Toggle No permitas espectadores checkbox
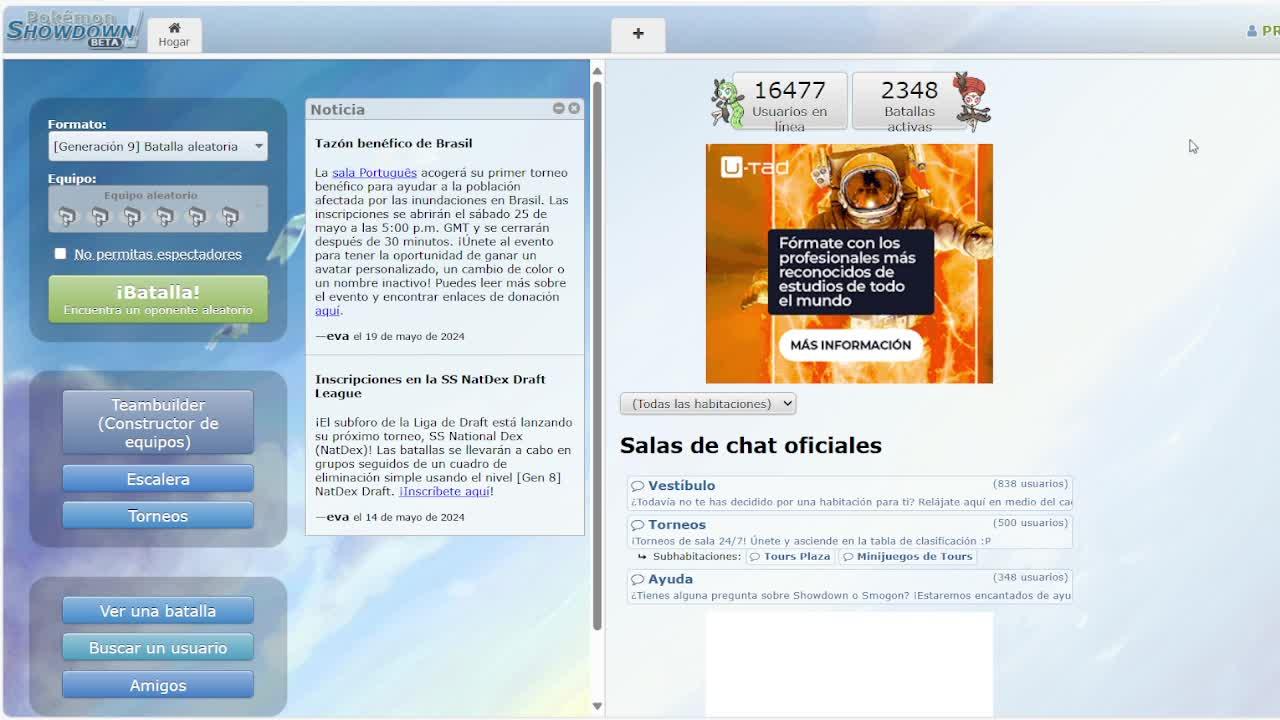1280x720 pixels. coord(60,254)
